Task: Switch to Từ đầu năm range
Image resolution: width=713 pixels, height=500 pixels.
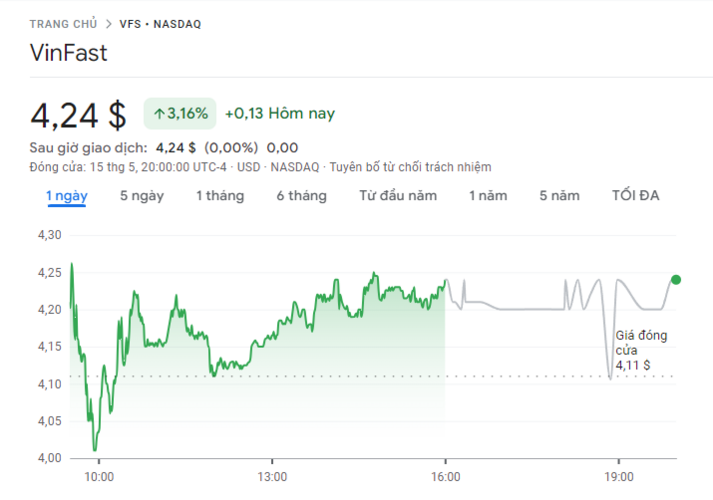Action: 398,196
